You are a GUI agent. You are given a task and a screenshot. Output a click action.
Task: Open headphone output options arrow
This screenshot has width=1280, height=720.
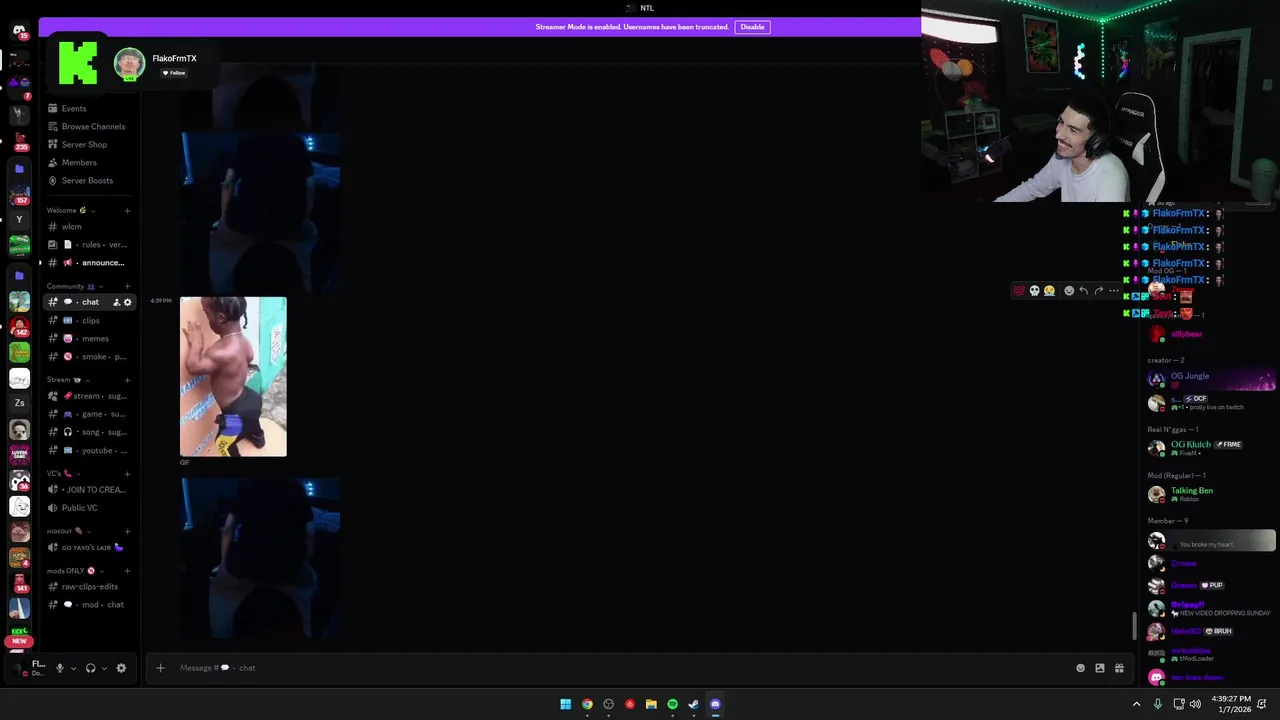pyautogui.click(x=103, y=668)
